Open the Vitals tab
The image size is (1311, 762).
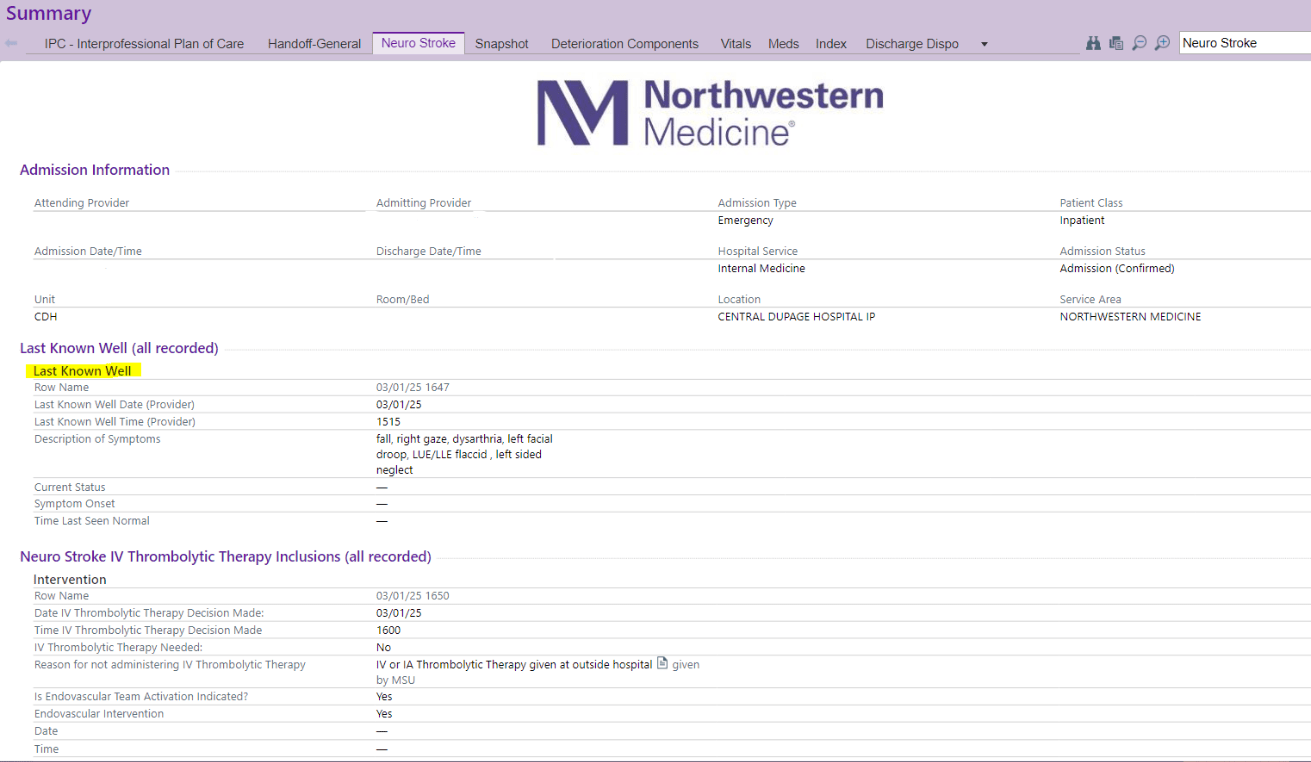click(736, 44)
